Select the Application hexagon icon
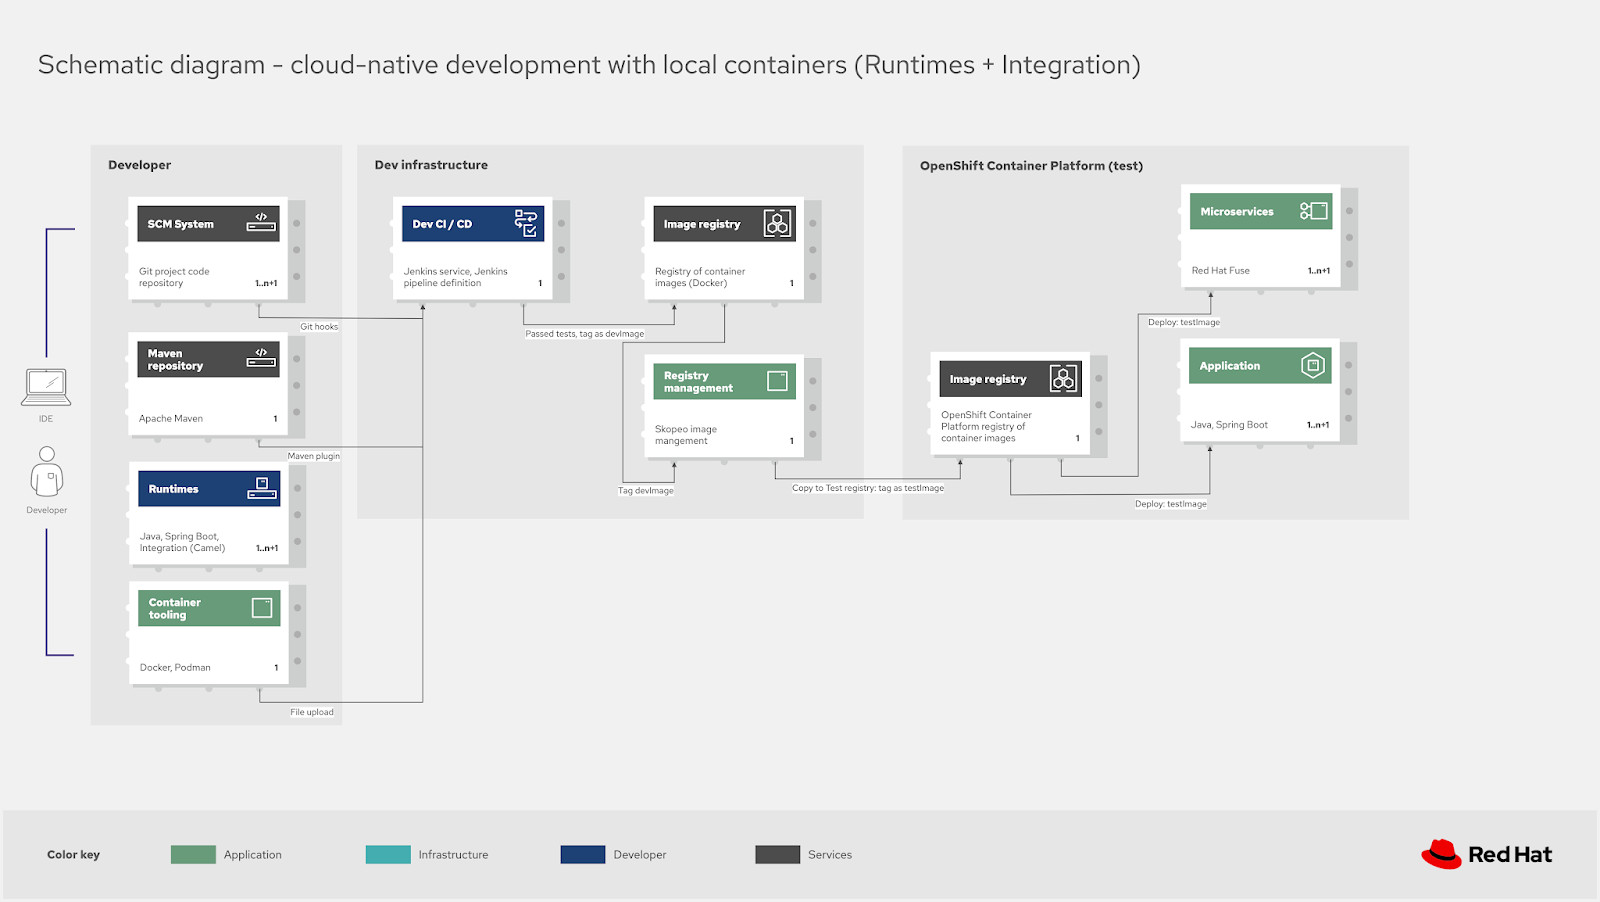The height and width of the screenshot is (902, 1600). point(1315,364)
